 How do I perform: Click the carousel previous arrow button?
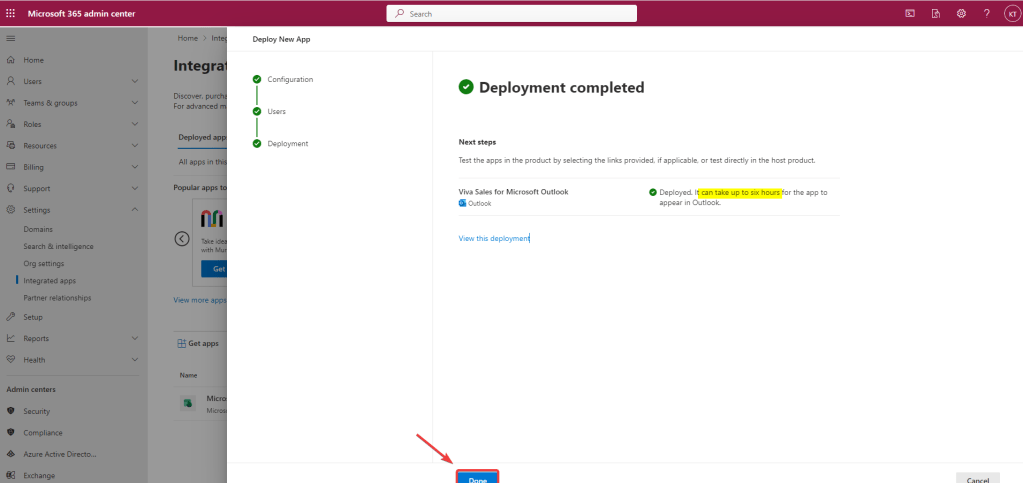click(182, 238)
